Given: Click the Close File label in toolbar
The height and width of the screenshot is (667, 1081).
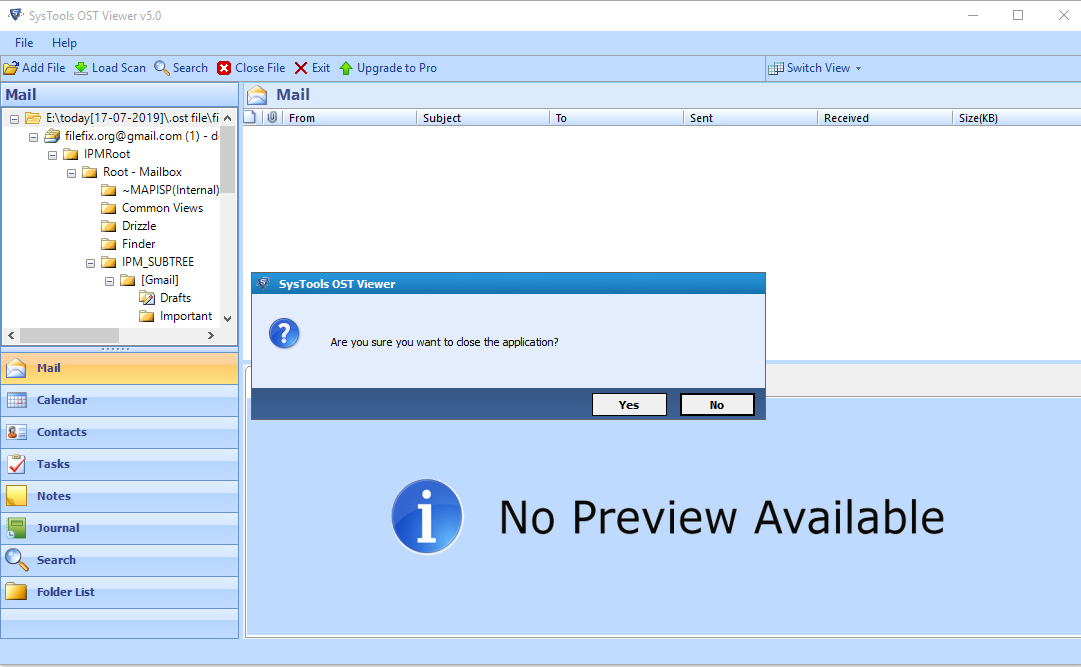Looking at the screenshot, I should tap(260, 68).
